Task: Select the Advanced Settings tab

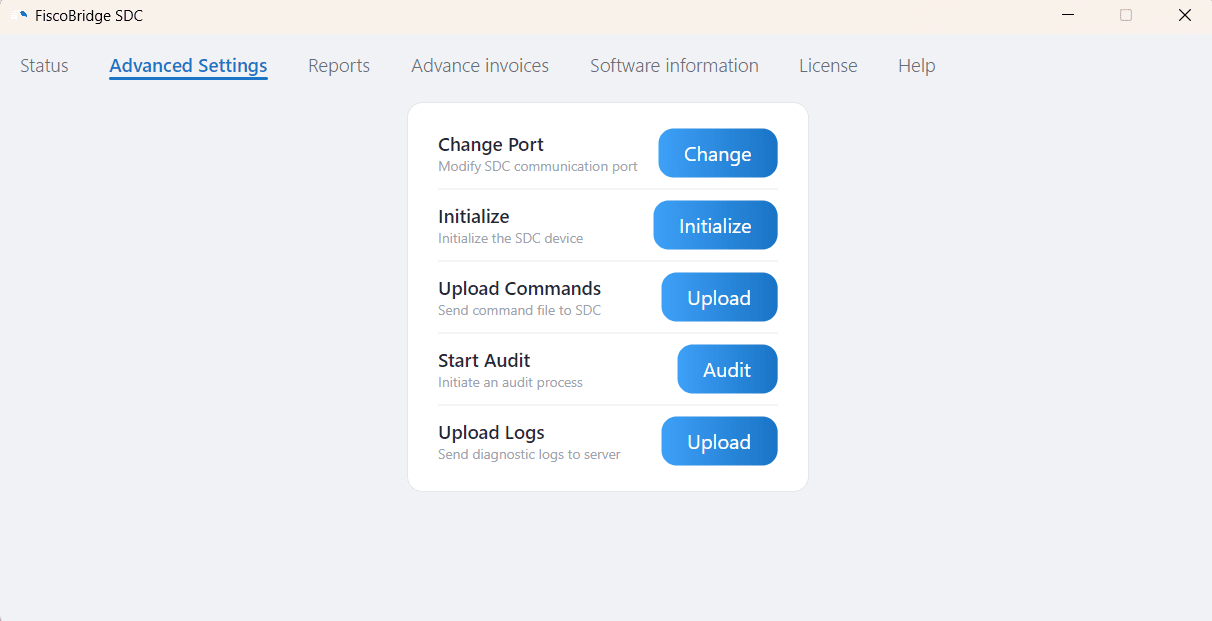Action: click(x=188, y=66)
